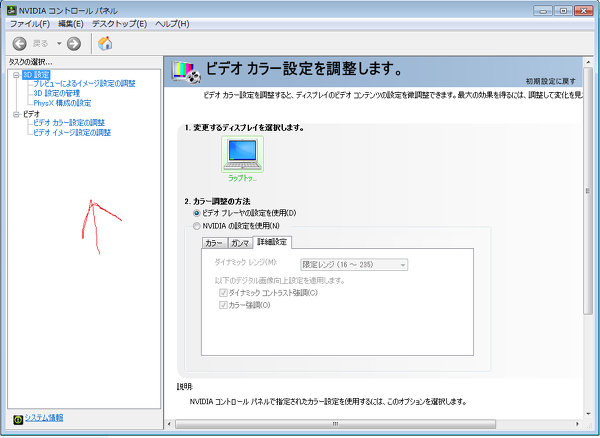600x438 pixels.
Task: Switch to the ガンマ tab
Action: coord(240,243)
